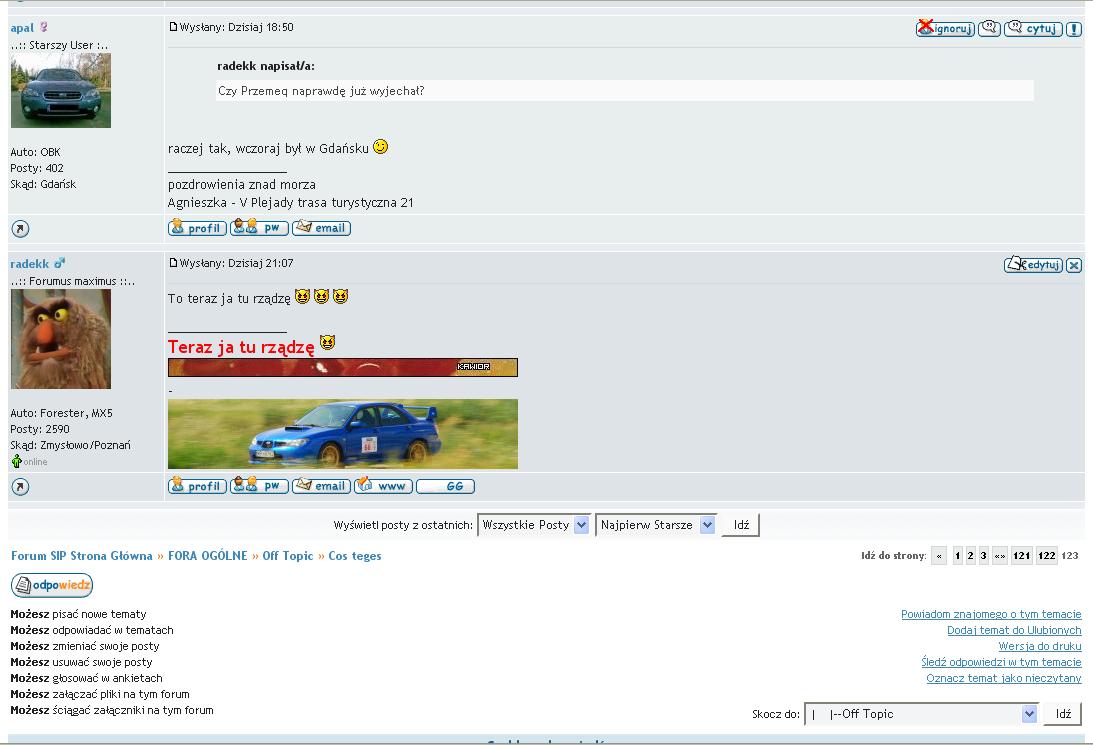This screenshot has height=745, width=1093.
Task: Edit radekk's post via 'edytuj' button
Action: [x=1033, y=265]
